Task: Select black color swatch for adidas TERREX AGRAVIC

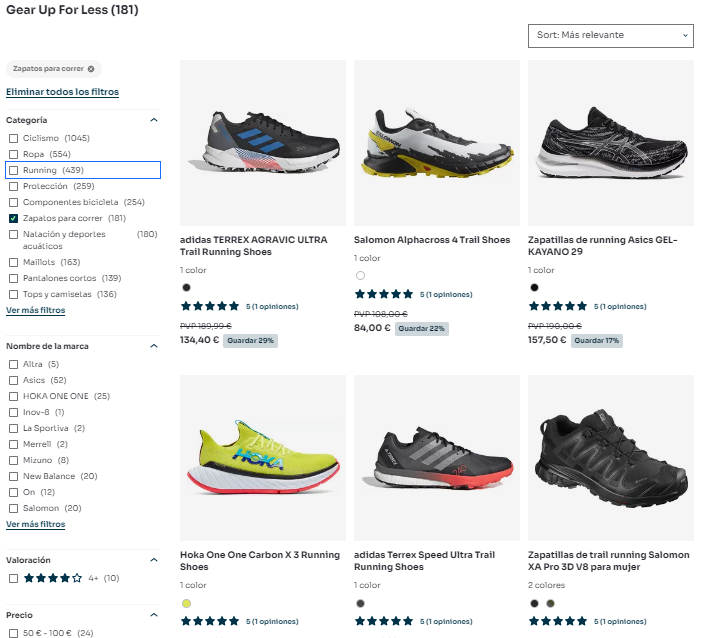Action: pyautogui.click(x=186, y=288)
